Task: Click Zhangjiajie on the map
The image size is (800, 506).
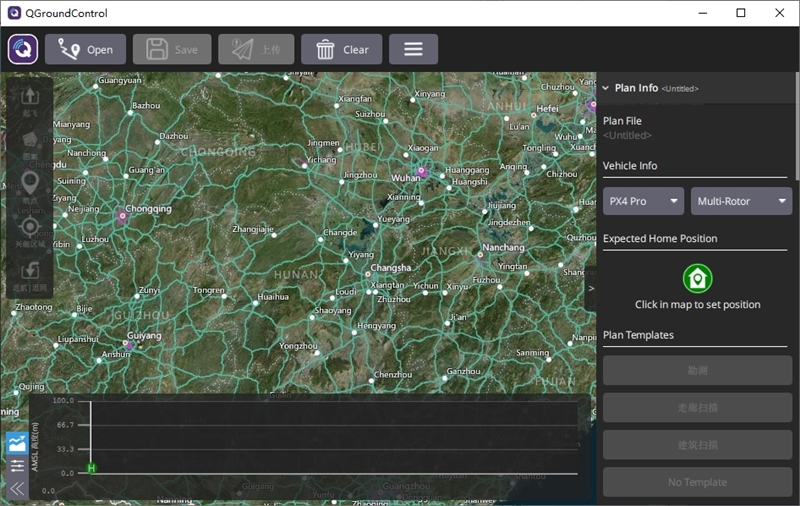Action: [x=253, y=229]
